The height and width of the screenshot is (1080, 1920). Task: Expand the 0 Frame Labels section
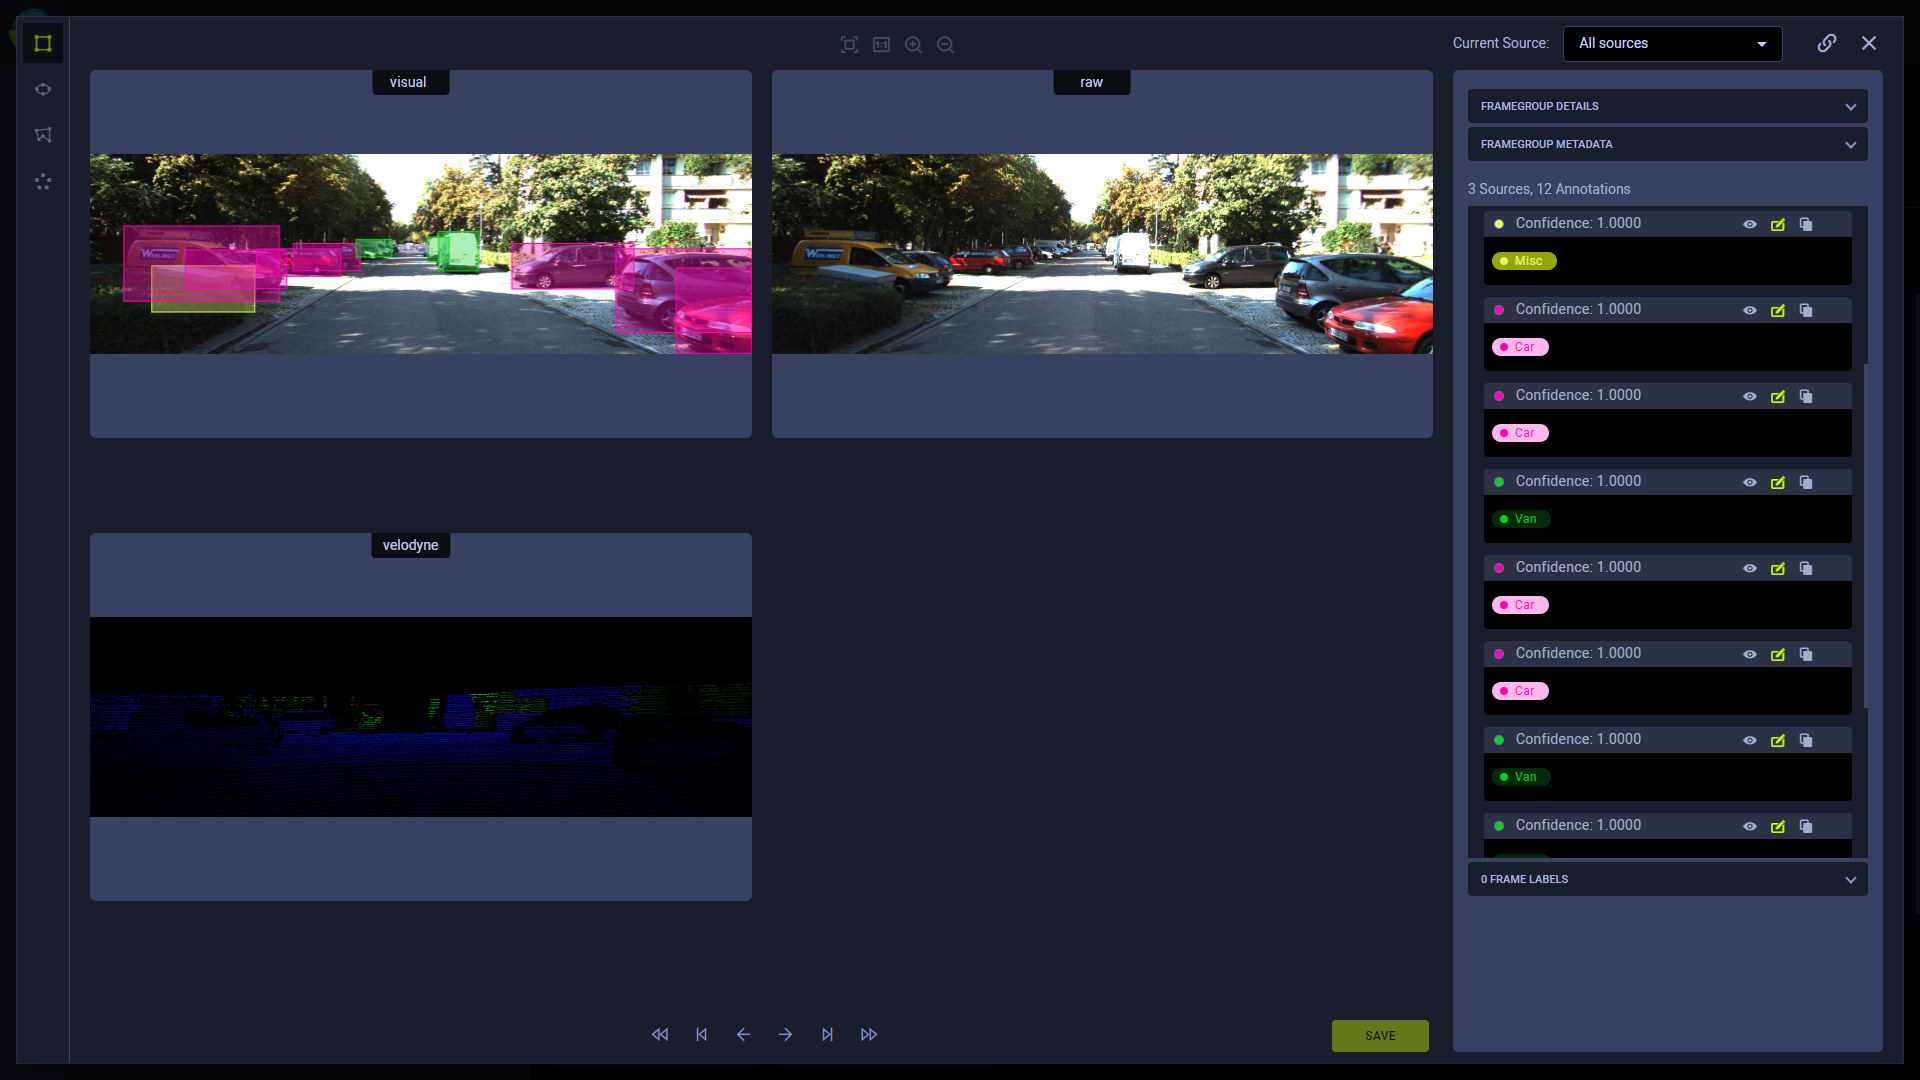pos(1667,879)
